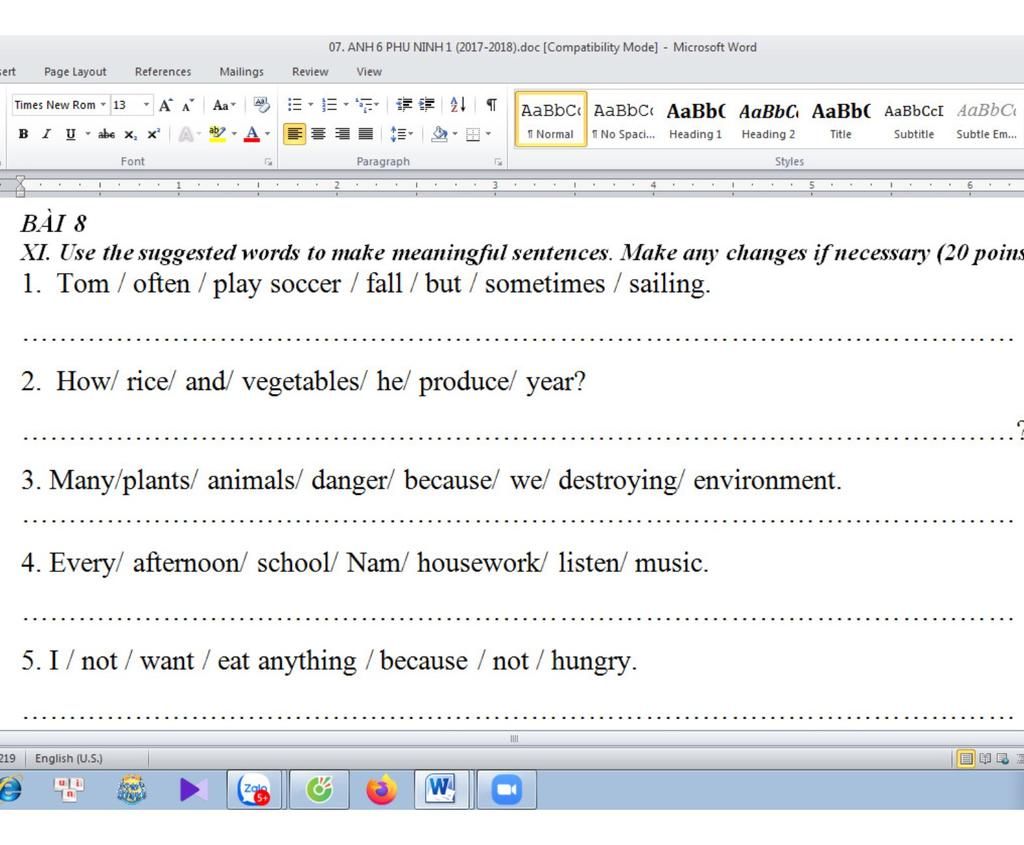Expand the Shading color arrow

[455, 134]
